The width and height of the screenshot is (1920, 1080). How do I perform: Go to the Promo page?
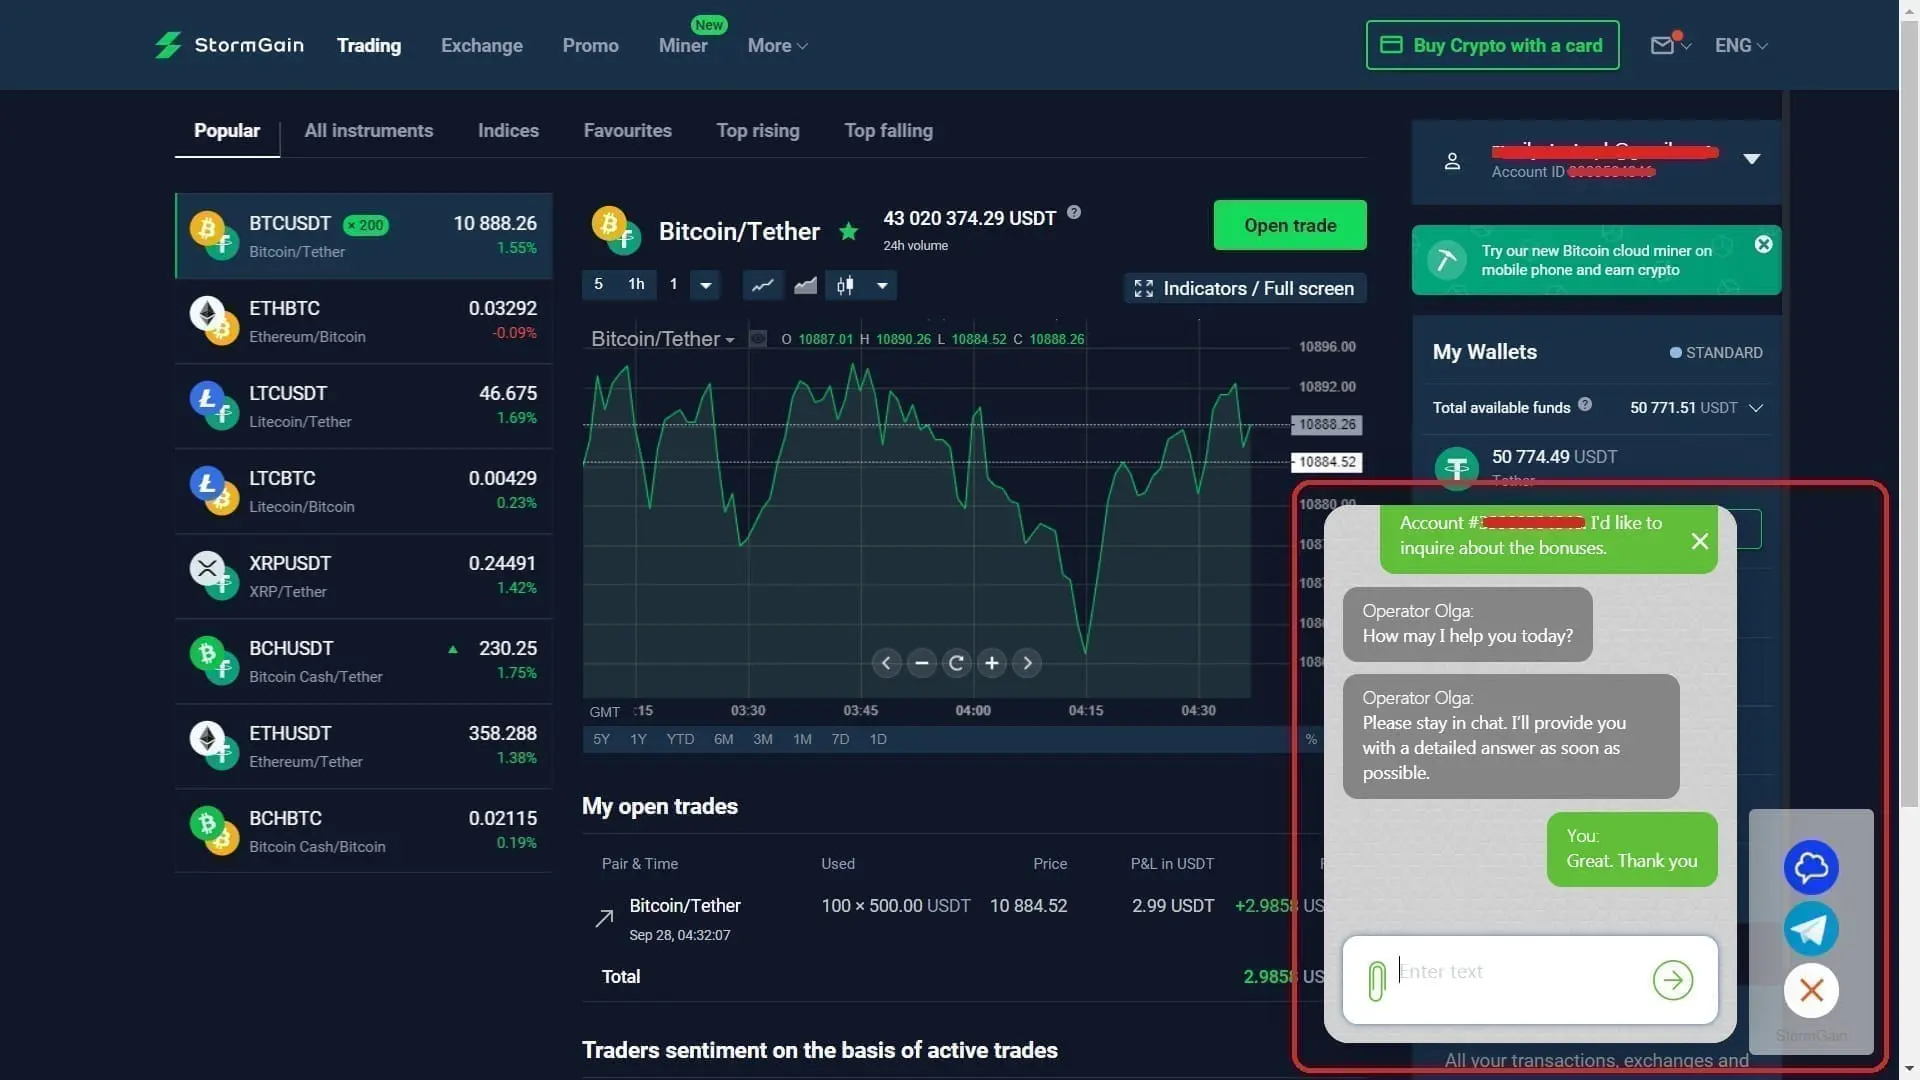590,45
